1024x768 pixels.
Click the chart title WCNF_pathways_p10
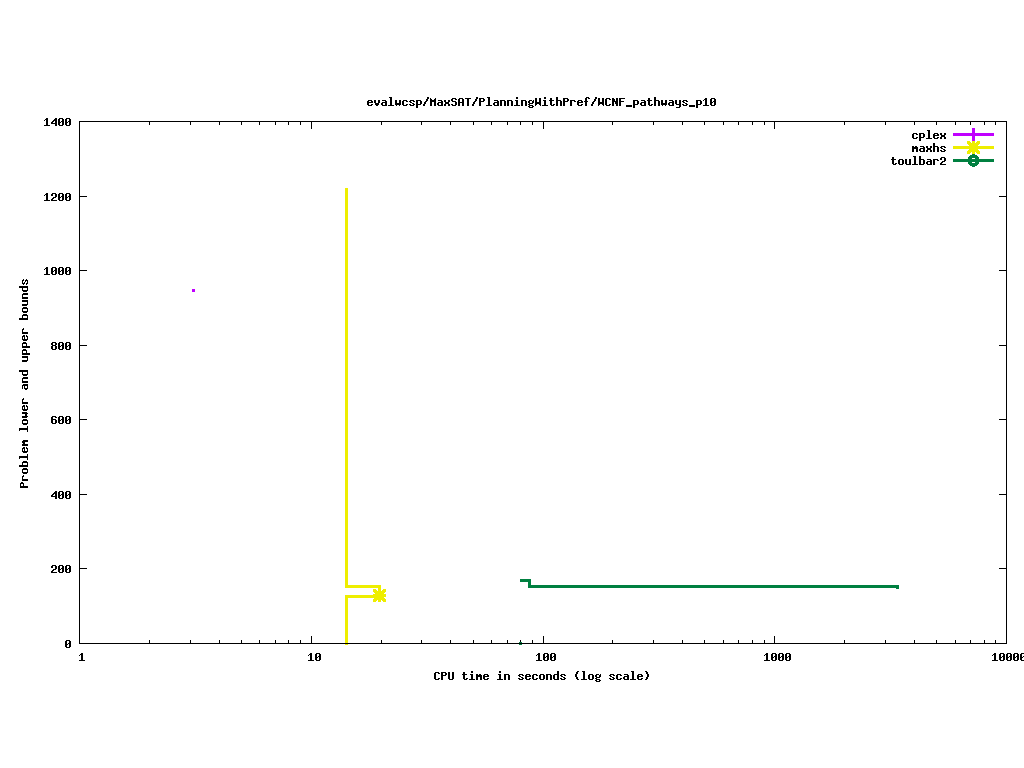point(541,102)
